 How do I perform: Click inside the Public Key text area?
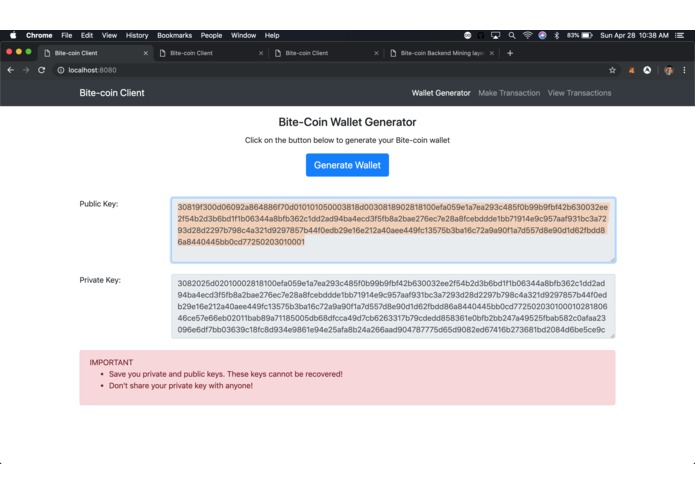pyautogui.click(x=393, y=230)
